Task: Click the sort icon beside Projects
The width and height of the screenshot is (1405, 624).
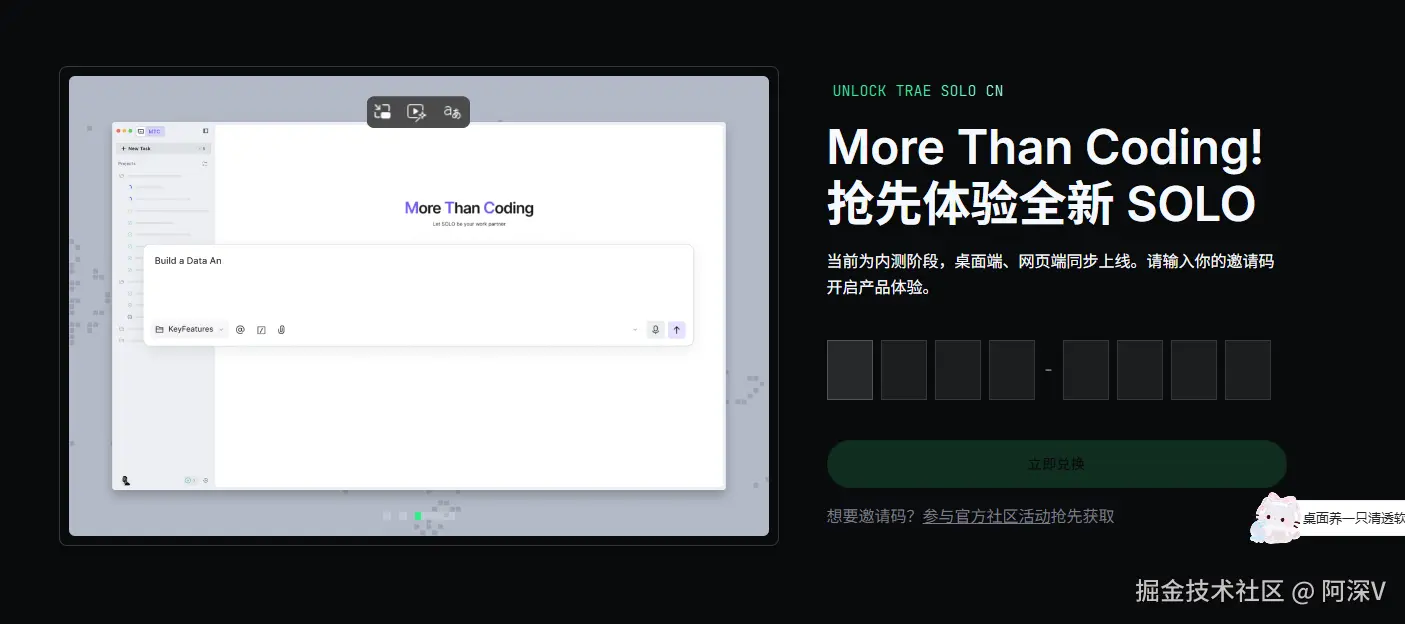Action: [x=205, y=164]
